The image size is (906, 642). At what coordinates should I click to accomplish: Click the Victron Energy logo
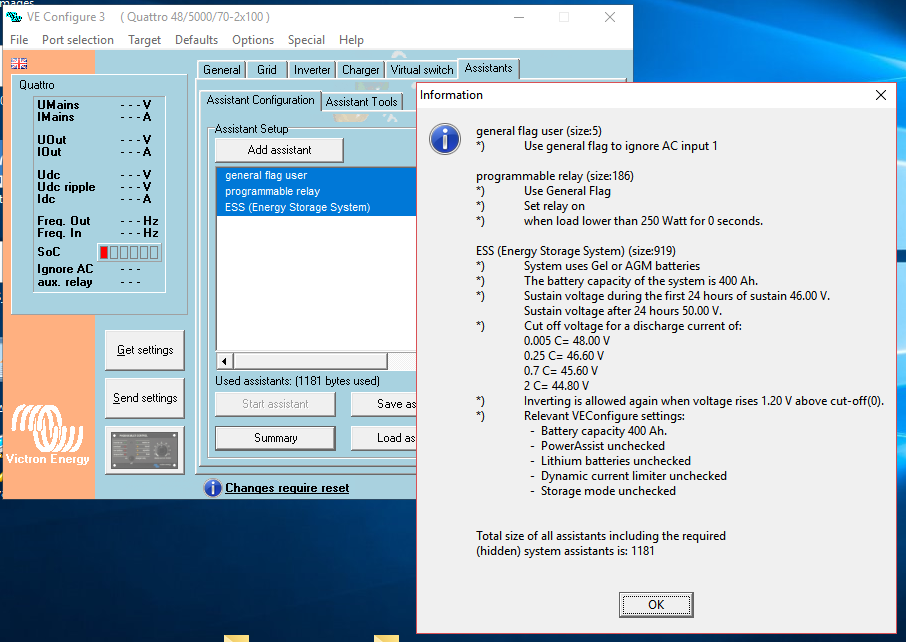coord(48,435)
